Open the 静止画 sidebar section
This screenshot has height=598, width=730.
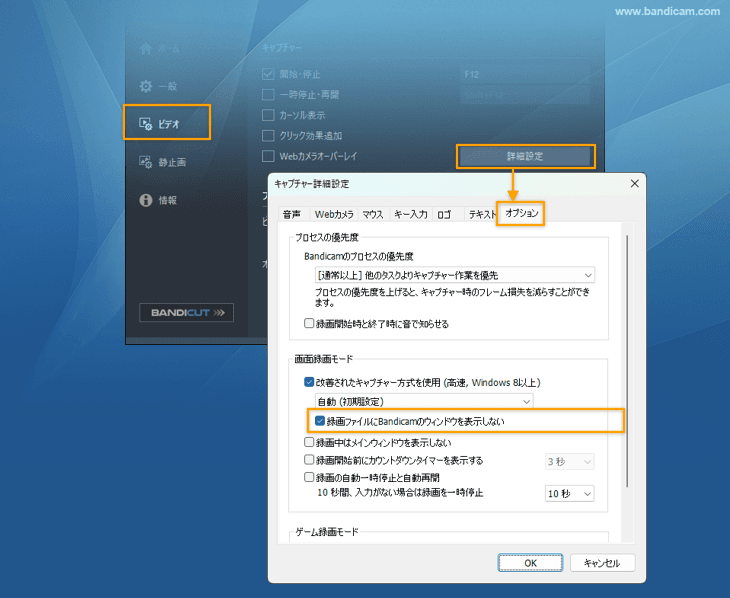(x=162, y=162)
